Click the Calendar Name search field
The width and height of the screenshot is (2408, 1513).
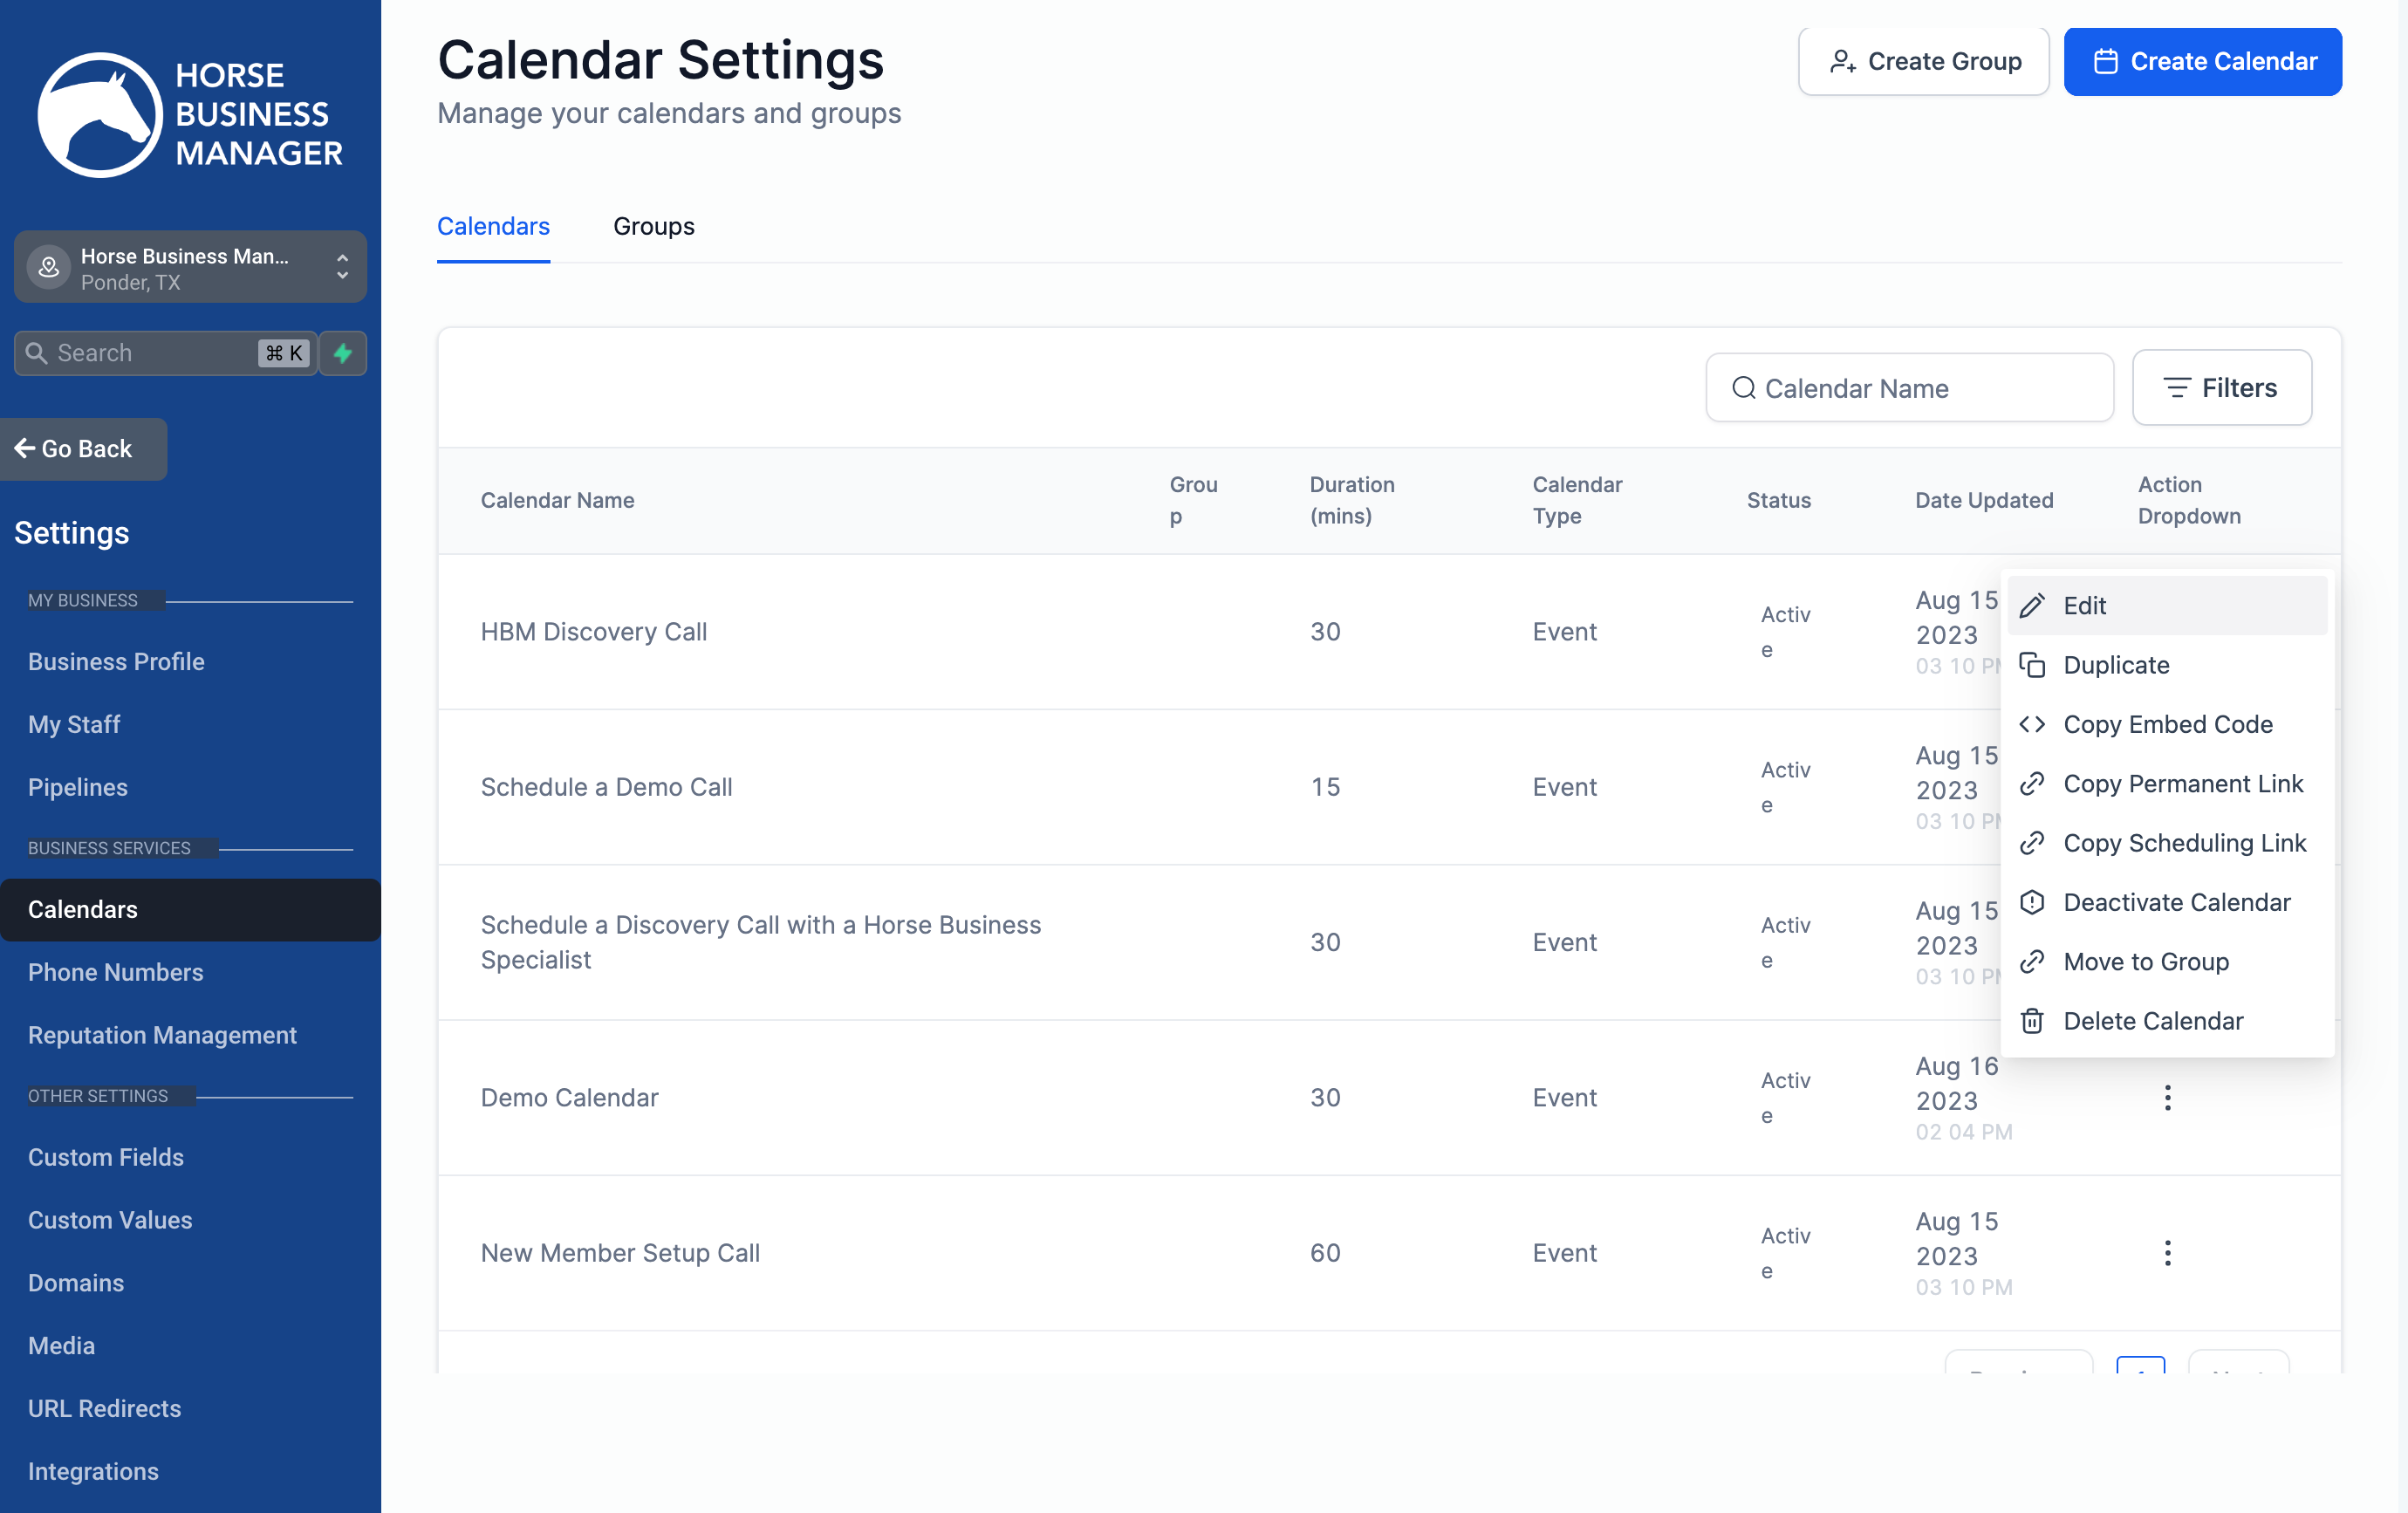click(1909, 388)
